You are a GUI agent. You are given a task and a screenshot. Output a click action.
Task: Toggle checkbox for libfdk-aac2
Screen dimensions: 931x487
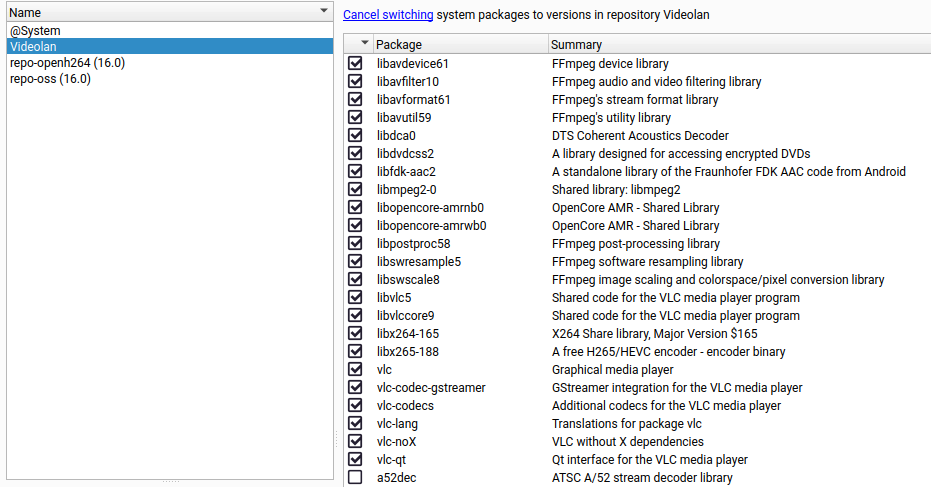point(355,172)
